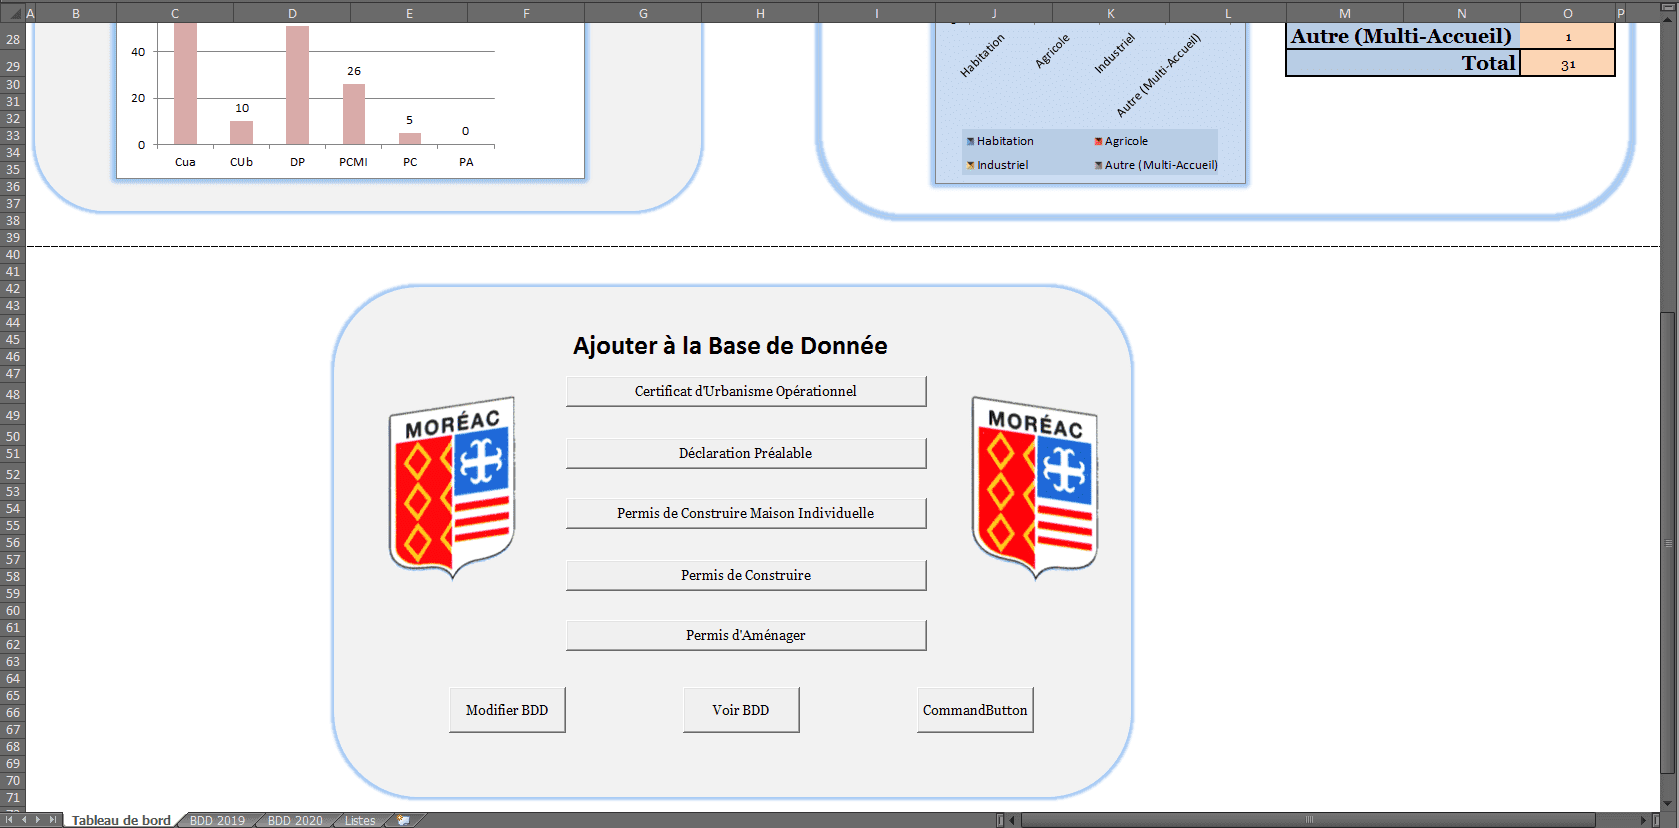Click the '26' data label above PCMI
1679x828 pixels.
tap(354, 71)
